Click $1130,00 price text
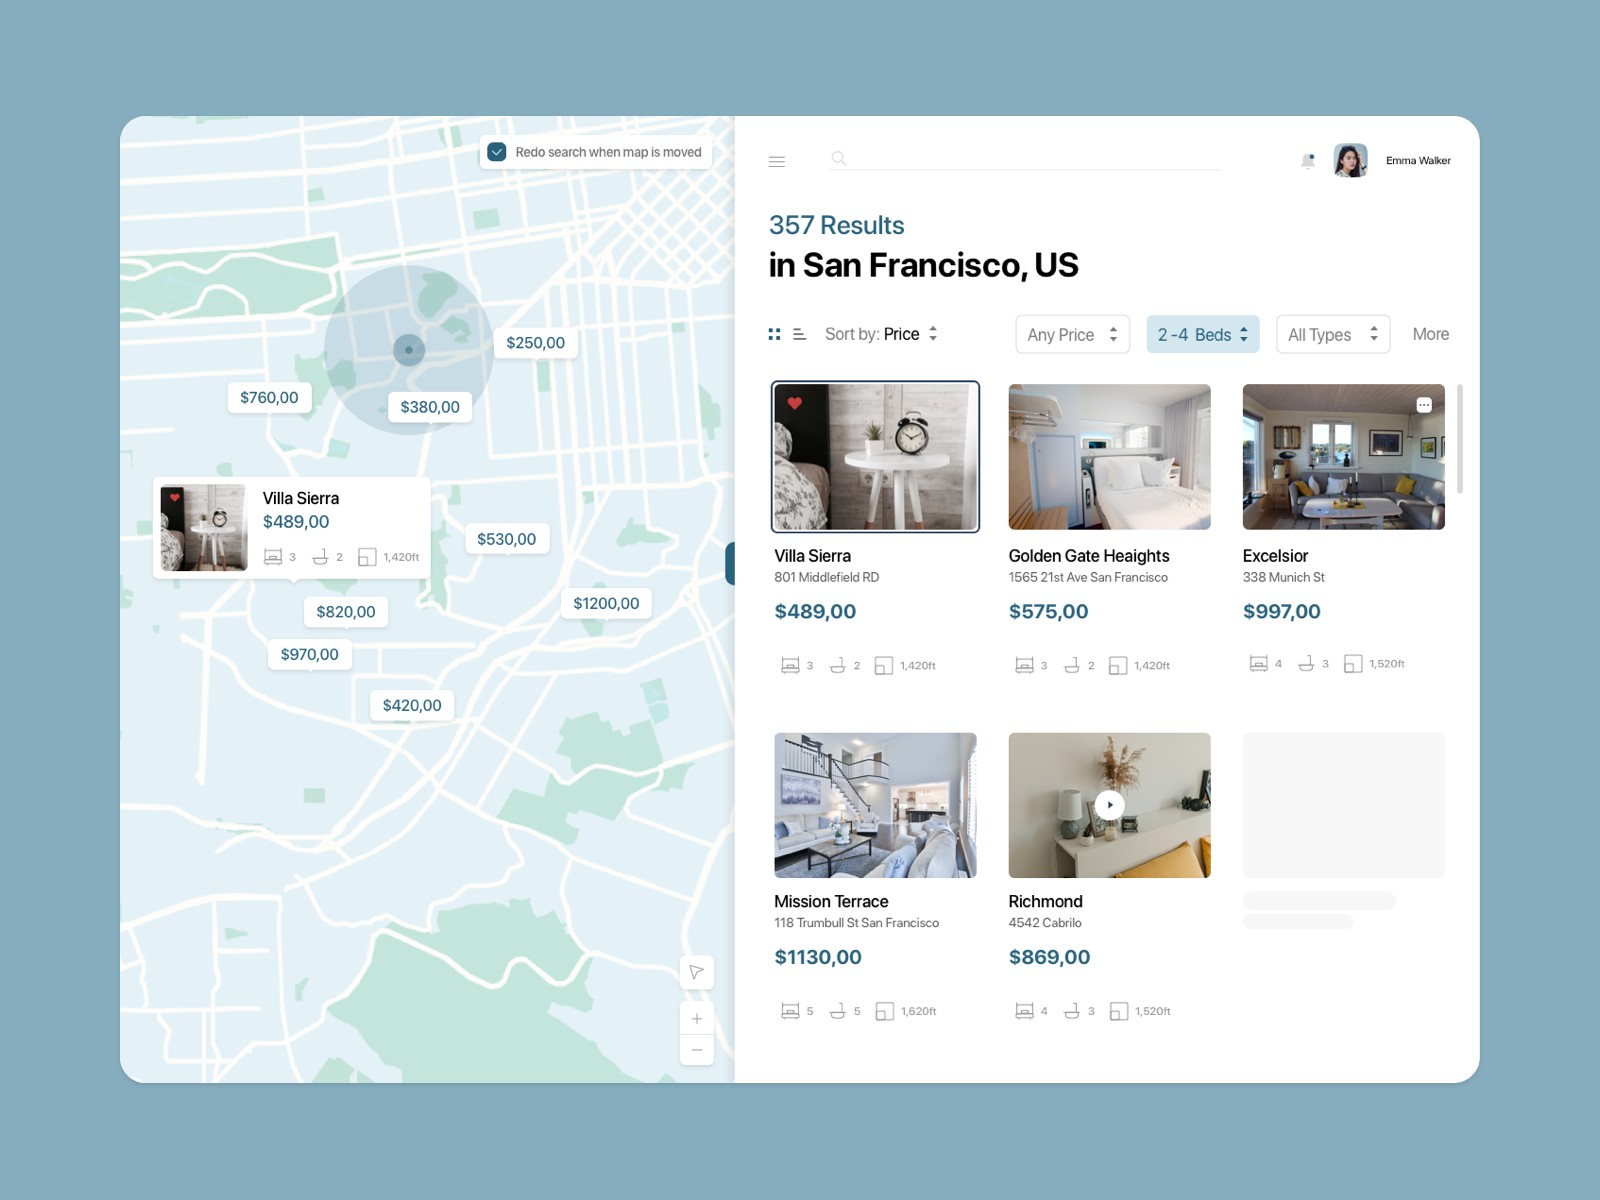 pyautogui.click(x=817, y=957)
